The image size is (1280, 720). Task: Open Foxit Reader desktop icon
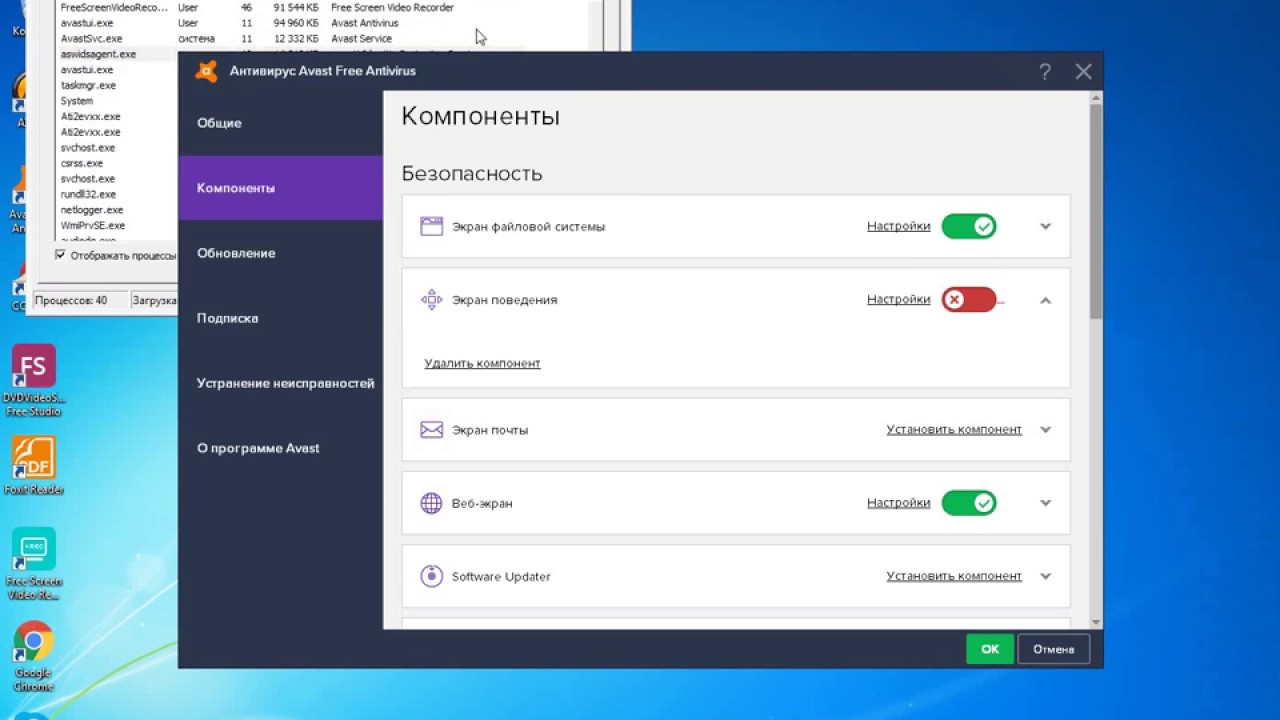33,466
